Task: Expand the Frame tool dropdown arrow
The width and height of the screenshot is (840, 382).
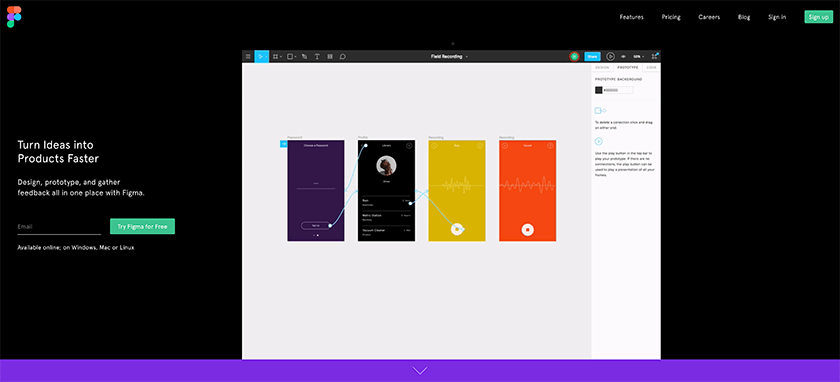Action: pos(281,57)
